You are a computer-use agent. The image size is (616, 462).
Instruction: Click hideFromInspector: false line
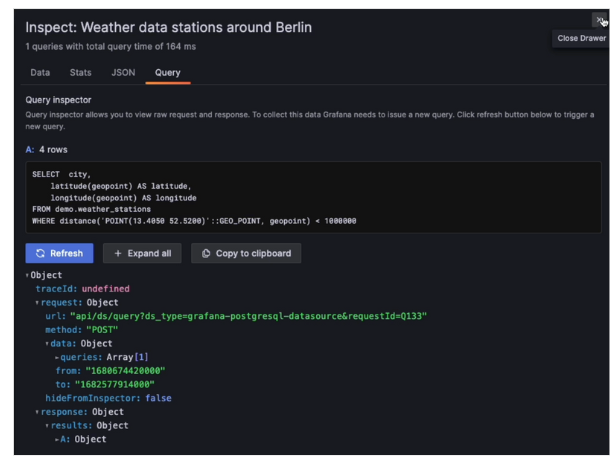pyautogui.click(x=108, y=398)
